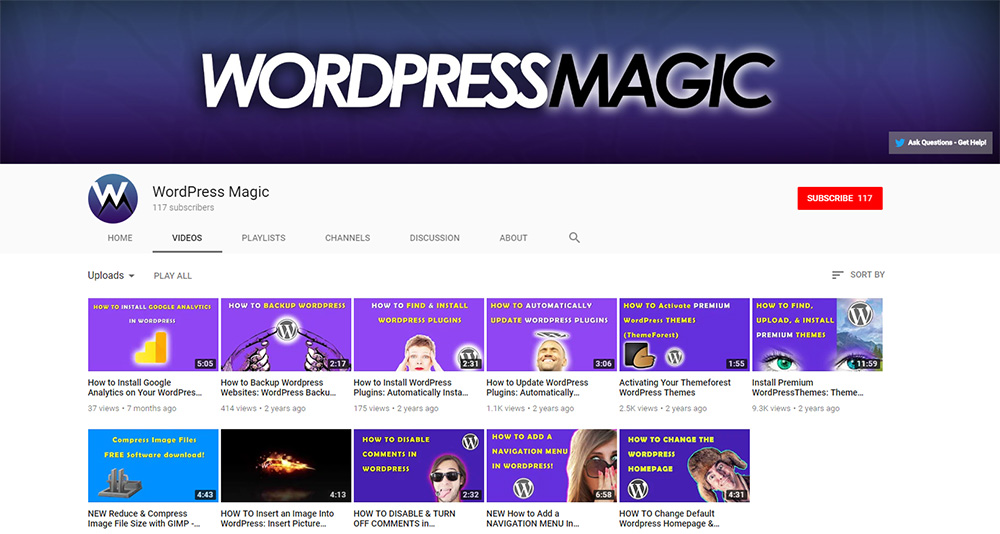
Task: Open How to Disable Comments thumbnail
Action: click(x=419, y=466)
